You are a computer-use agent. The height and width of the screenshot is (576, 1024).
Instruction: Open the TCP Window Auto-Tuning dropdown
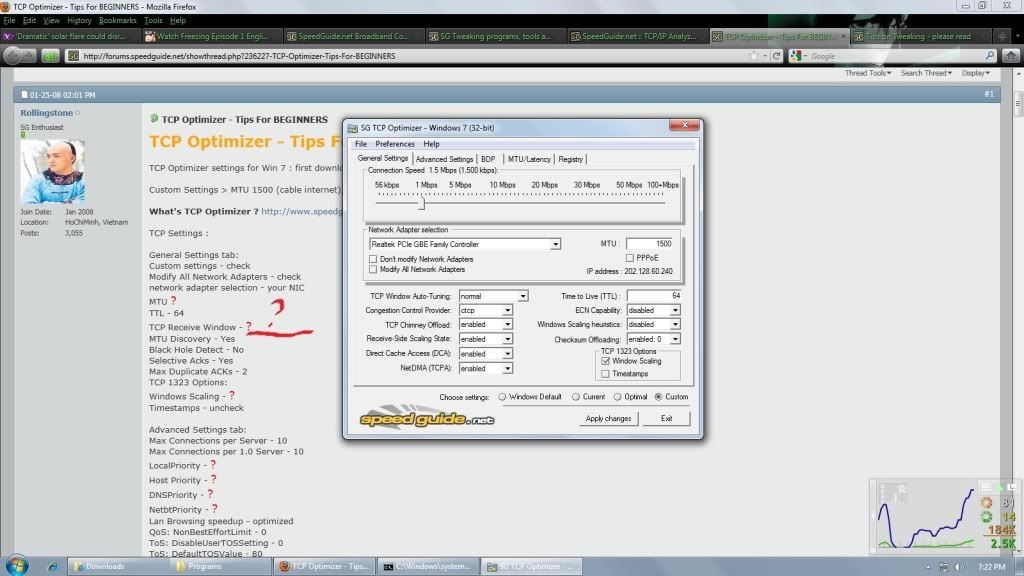[x=522, y=297]
